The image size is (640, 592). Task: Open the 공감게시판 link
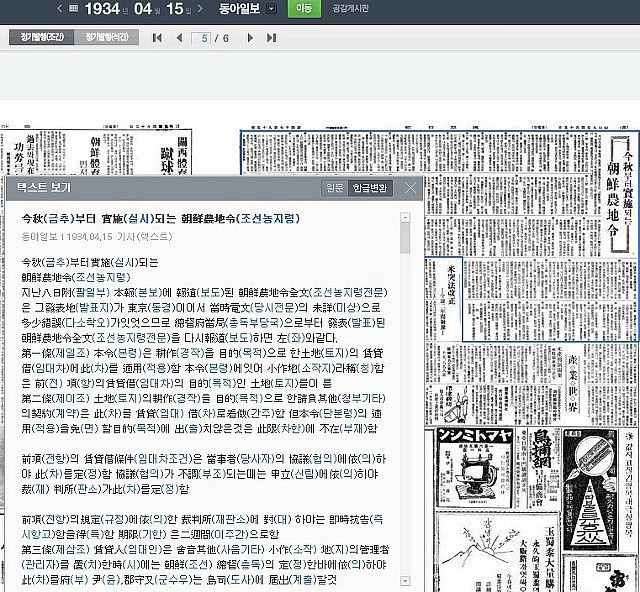[x=350, y=8]
